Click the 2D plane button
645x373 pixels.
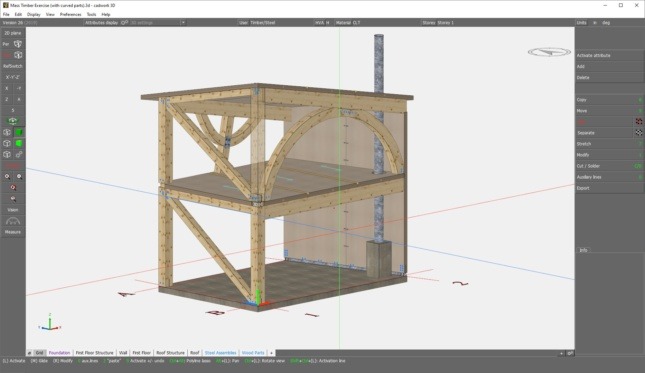(13, 33)
